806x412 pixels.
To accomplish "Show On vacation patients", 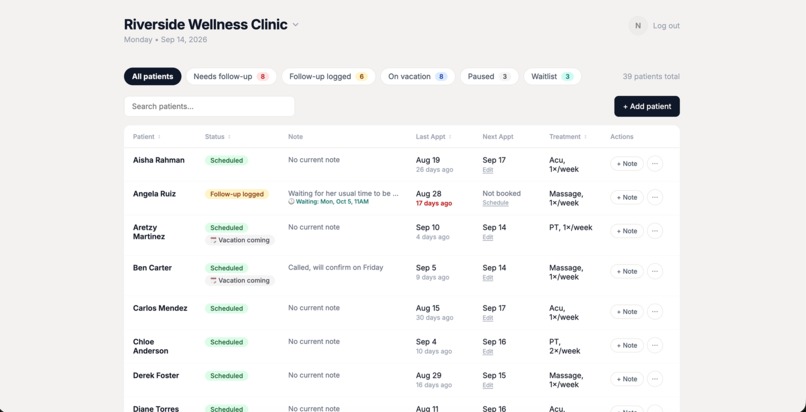I will click(x=417, y=77).
